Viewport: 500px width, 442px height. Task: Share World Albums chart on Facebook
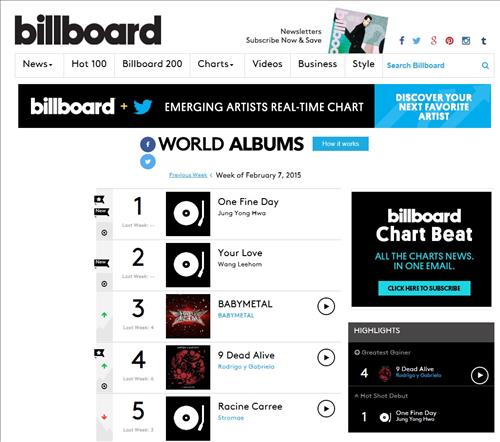pos(148,144)
